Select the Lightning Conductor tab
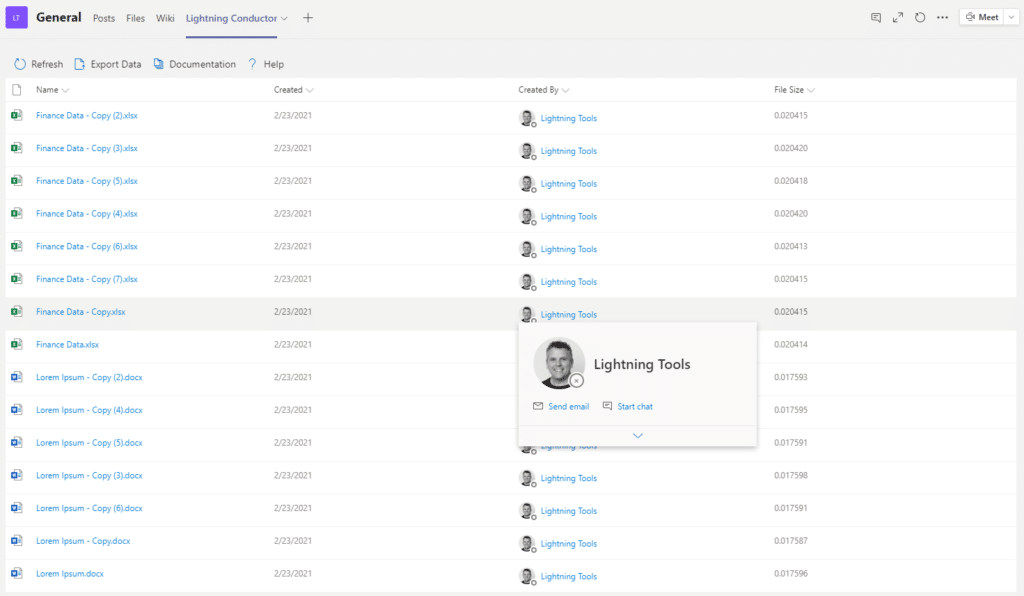Viewport: 1024px width, 596px height. (x=231, y=18)
